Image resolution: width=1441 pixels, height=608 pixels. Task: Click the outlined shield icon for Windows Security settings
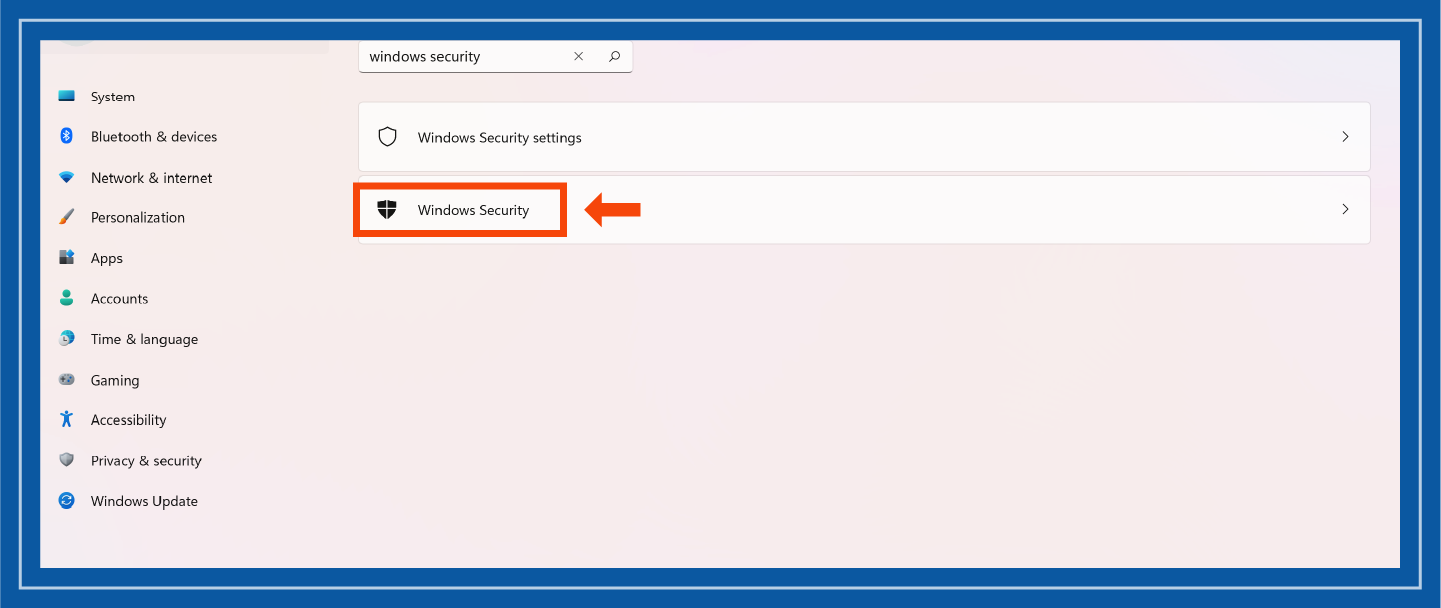point(387,137)
